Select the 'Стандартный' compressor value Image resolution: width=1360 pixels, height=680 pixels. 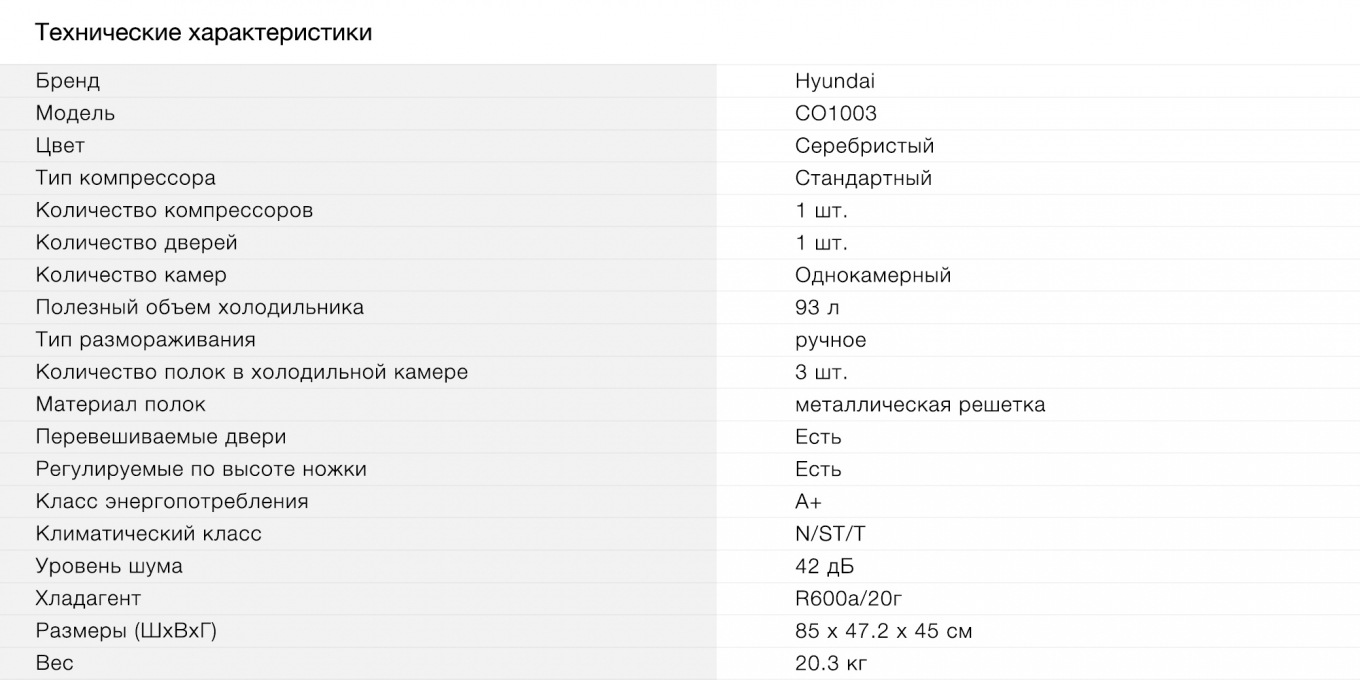(864, 178)
